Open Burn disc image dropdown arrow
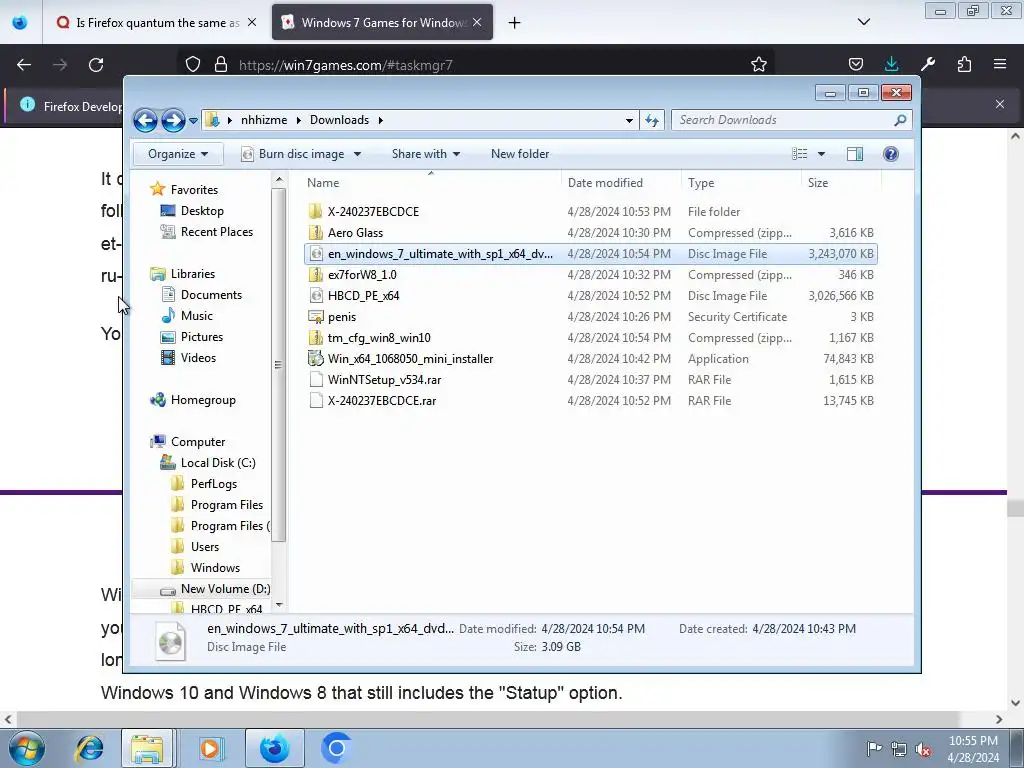The height and width of the screenshot is (768, 1024). 357,154
